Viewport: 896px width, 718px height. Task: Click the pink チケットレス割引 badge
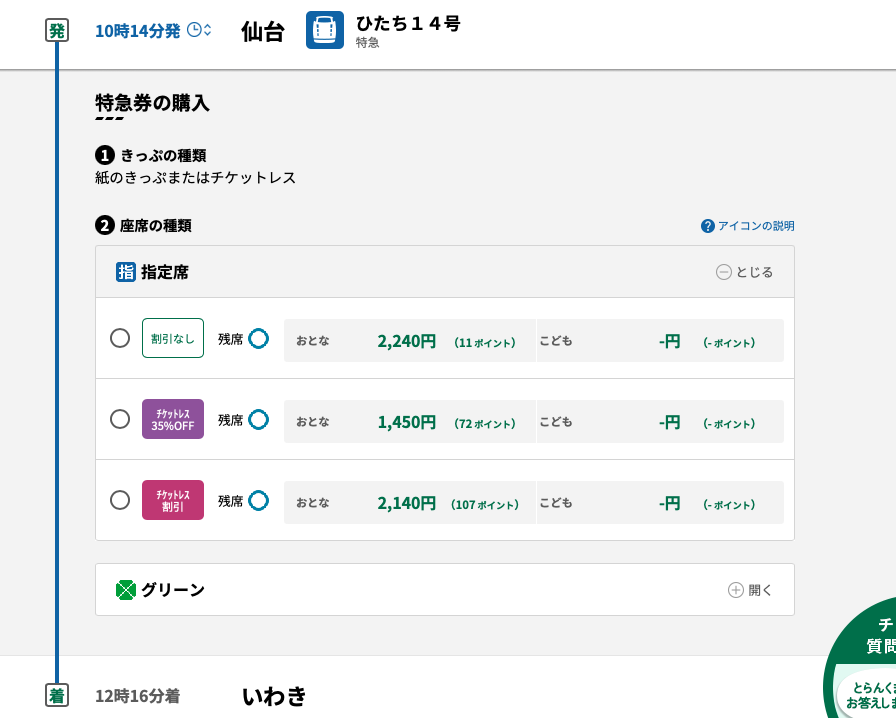tap(173, 500)
